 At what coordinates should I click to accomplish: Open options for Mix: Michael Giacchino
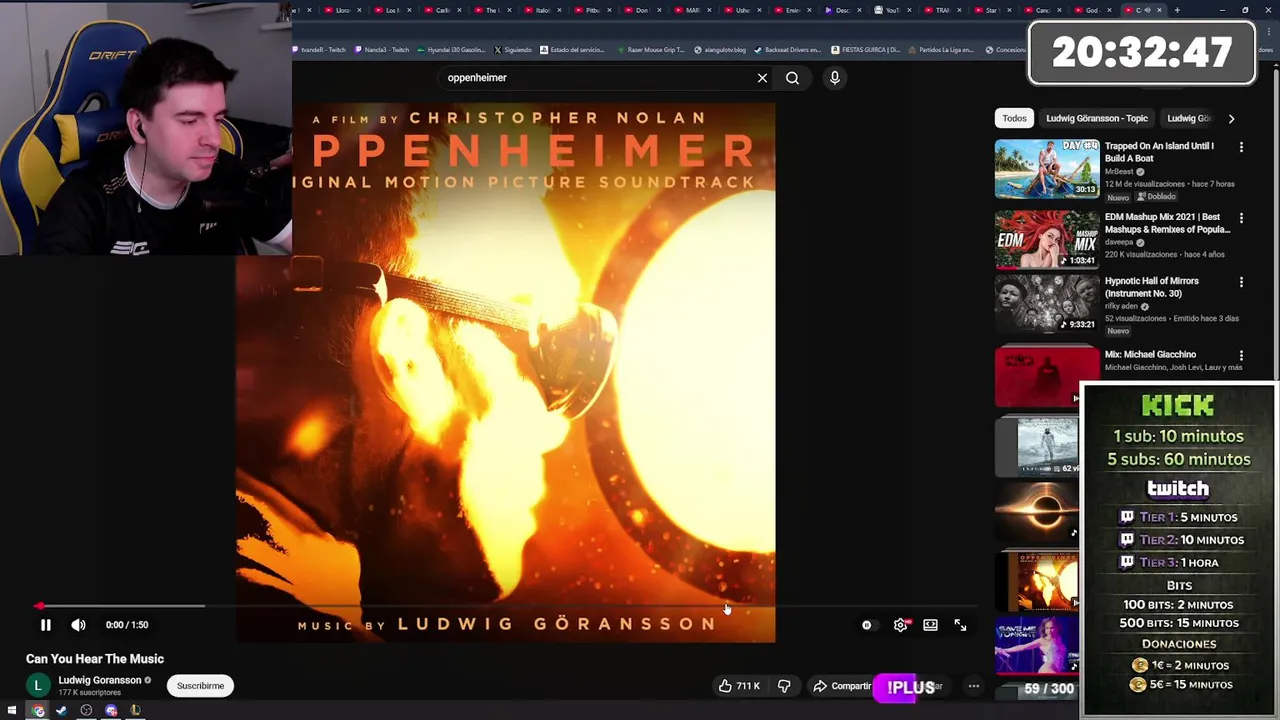[x=1241, y=355]
